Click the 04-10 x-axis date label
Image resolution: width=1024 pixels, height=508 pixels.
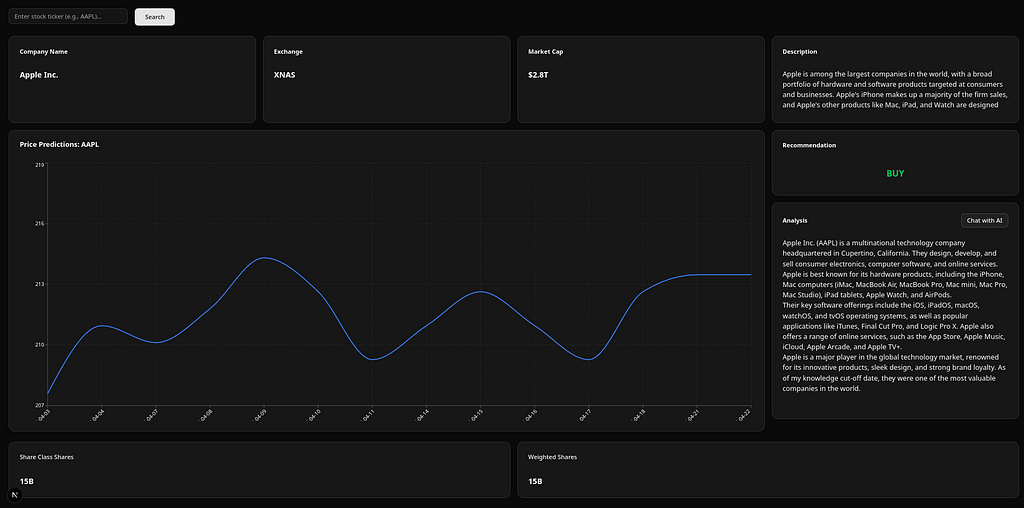point(313,416)
